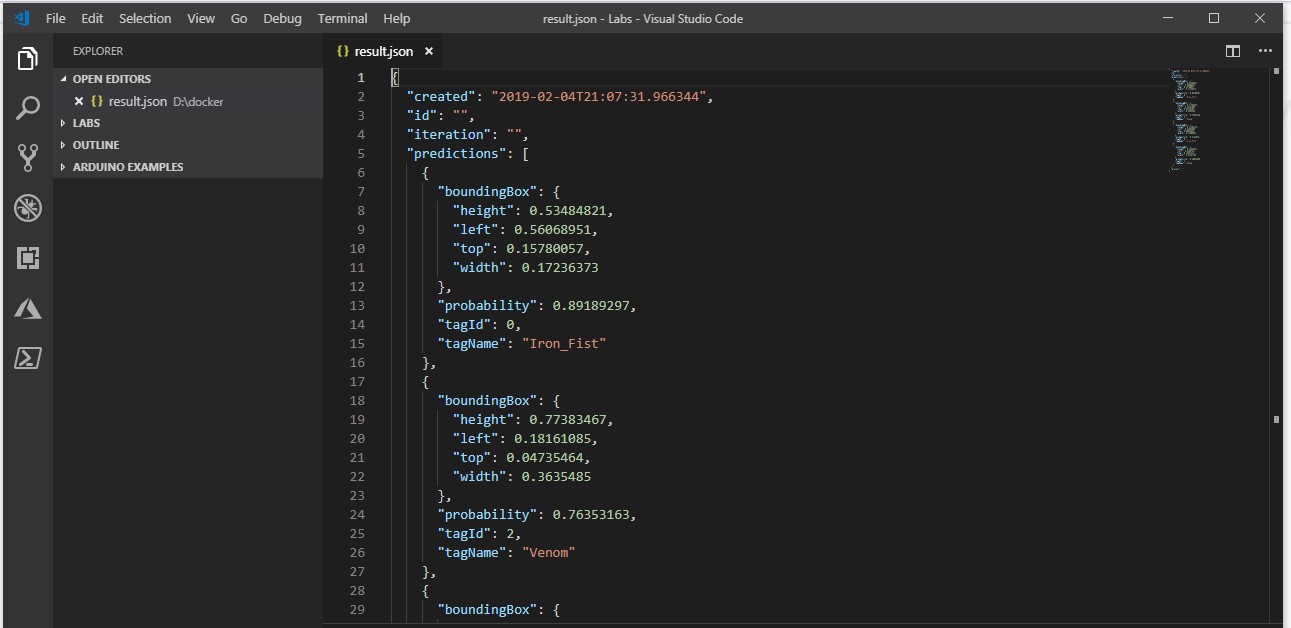Click the Split Editor icon
The width and height of the screenshot is (1291, 628).
tap(1232, 50)
